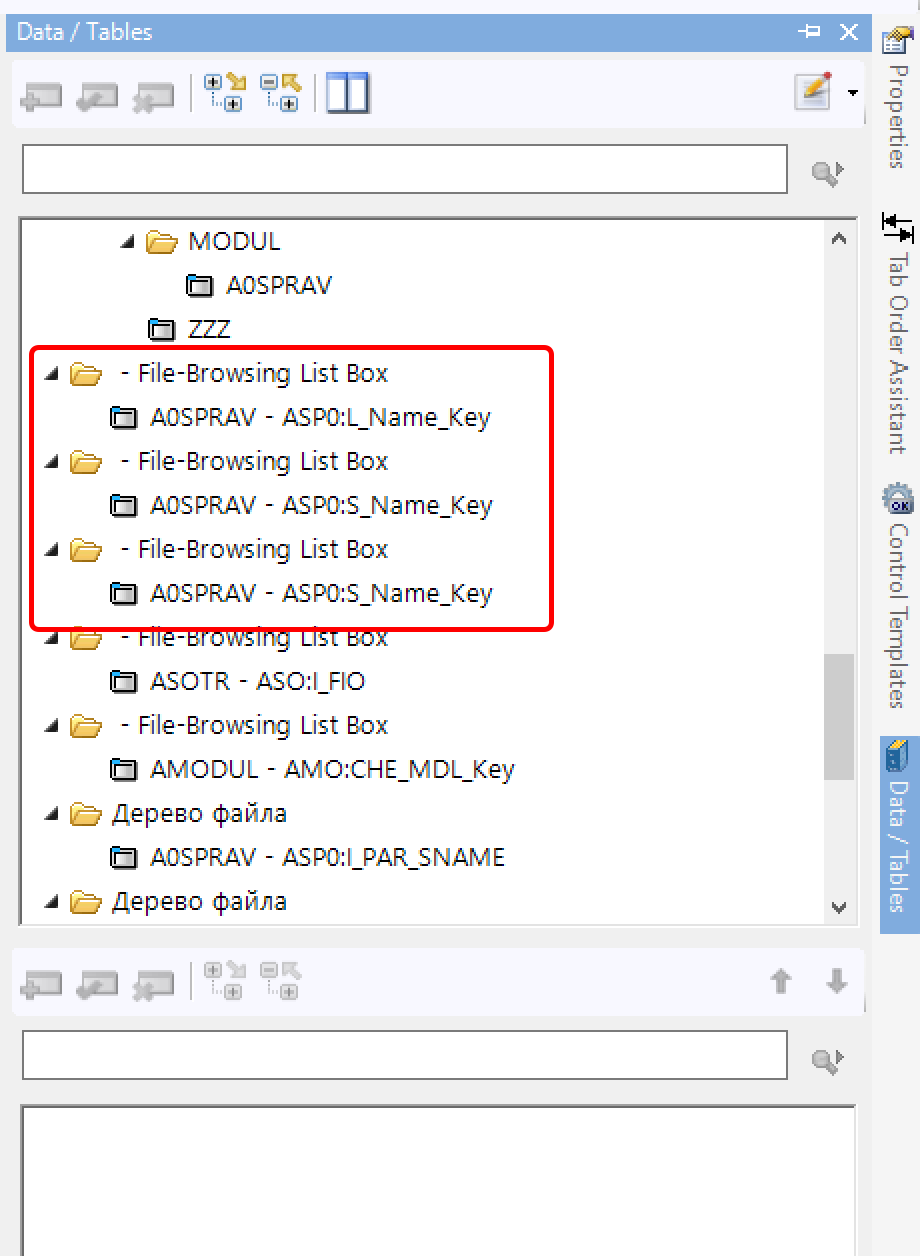This screenshot has width=920, height=1256.
Task: Open the dropdown arrow next to the edit icon
Action: (852, 93)
